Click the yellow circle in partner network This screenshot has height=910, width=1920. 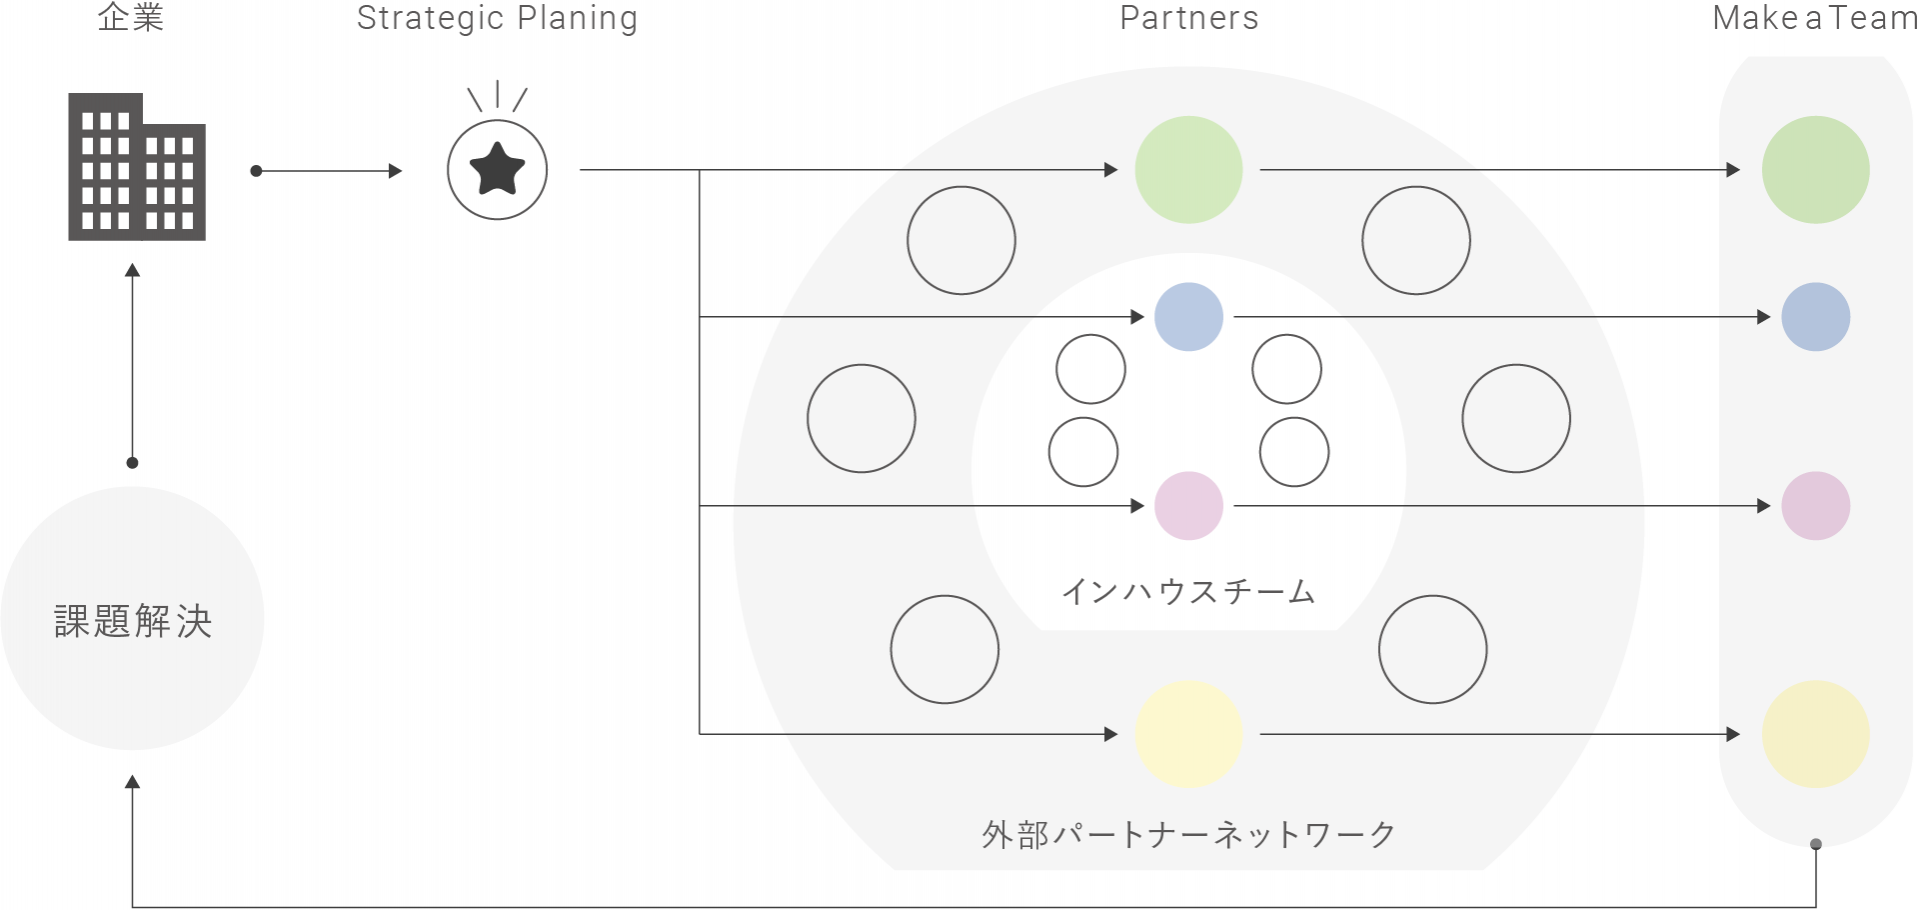1189,734
